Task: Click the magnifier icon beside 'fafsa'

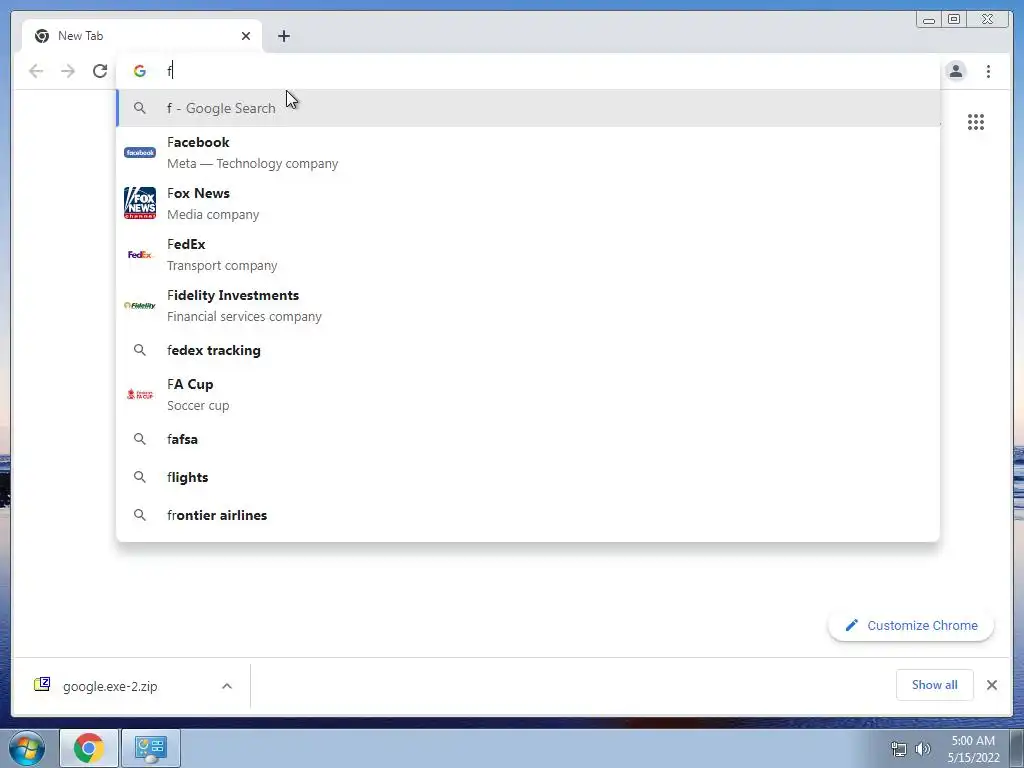Action: click(140, 440)
